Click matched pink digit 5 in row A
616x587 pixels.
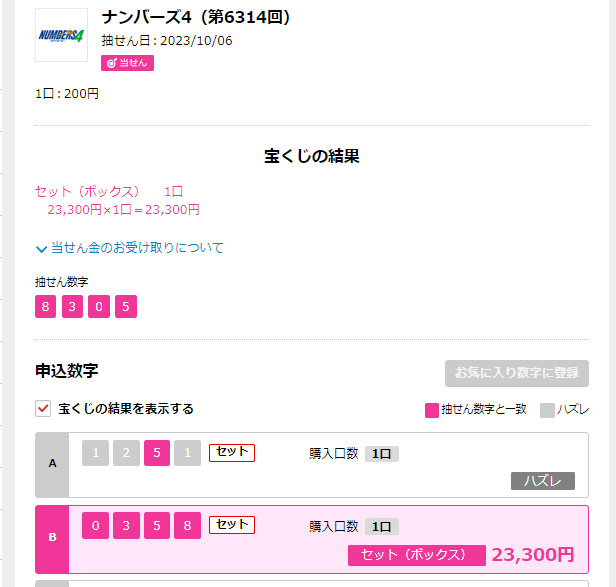157,453
